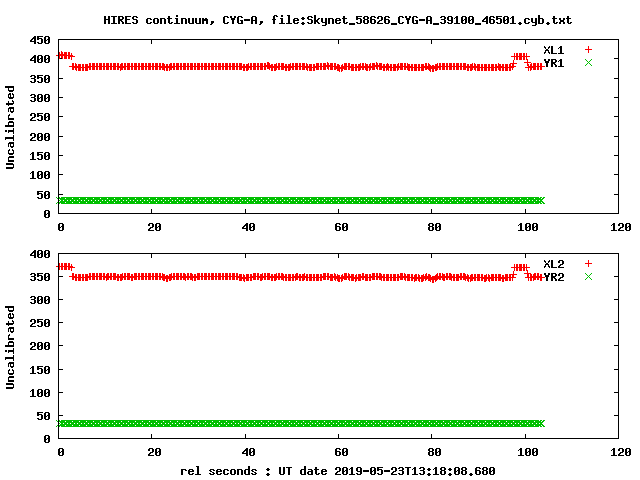Click the 450 y-axis value in the top plot
Screen dimensions: 640x480
(40, 40)
